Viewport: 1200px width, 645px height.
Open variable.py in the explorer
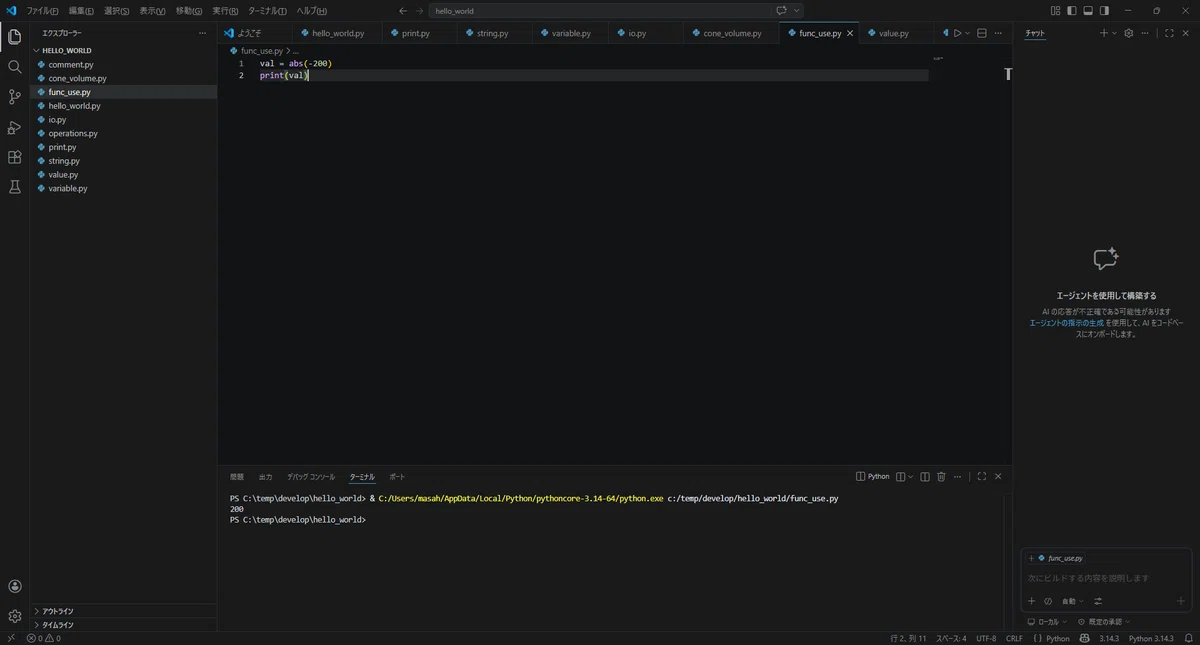(123, 188)
